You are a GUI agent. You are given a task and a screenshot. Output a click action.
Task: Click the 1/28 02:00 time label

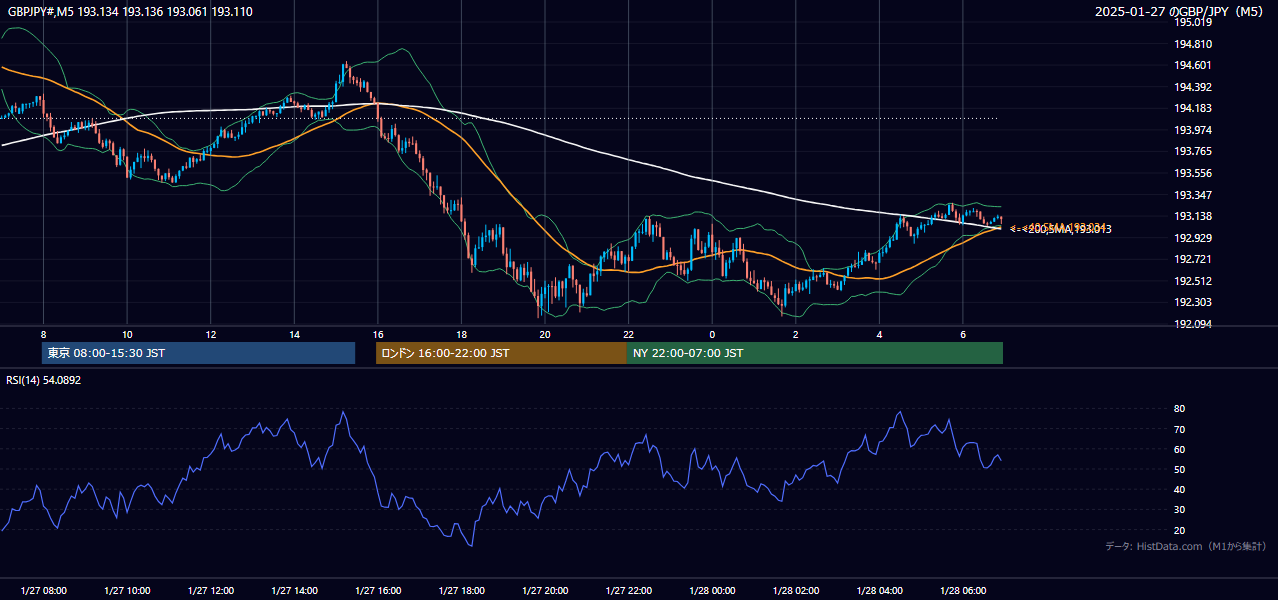[796, 591]
